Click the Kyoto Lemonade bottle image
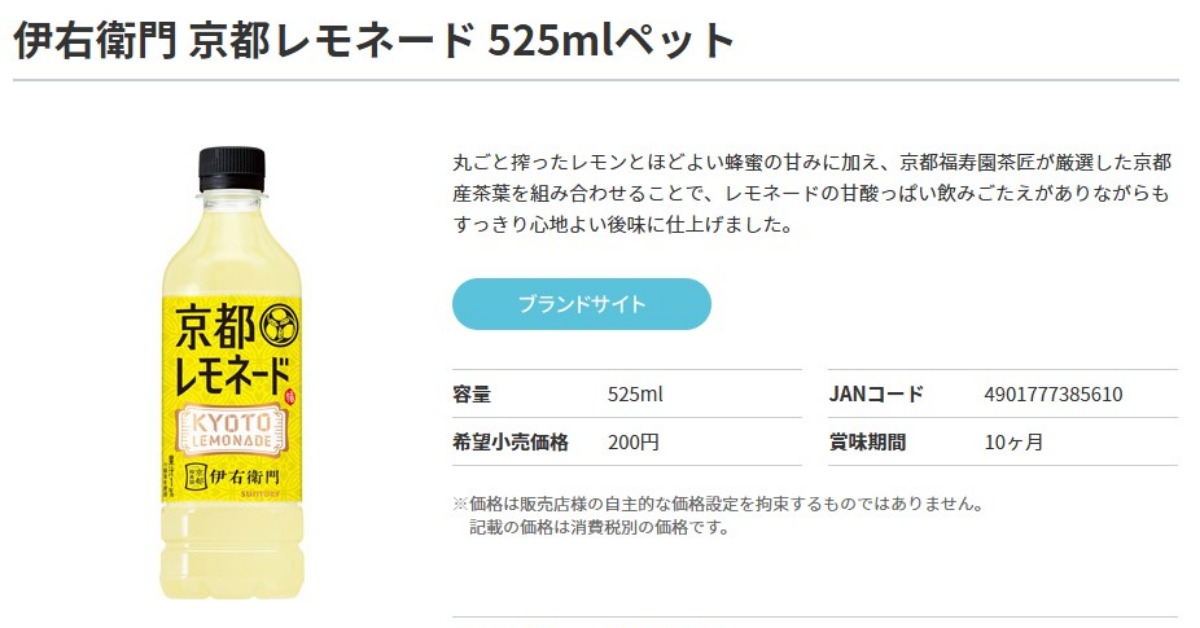 (x=232, y=372)
